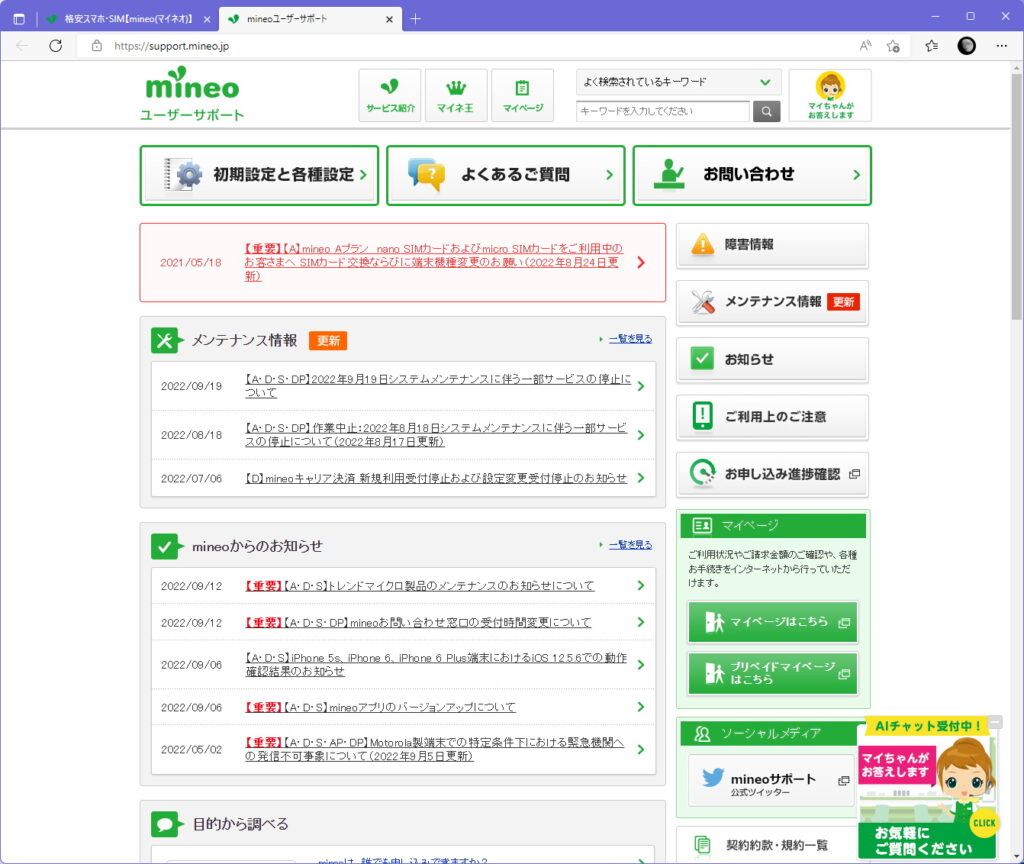Open マイページはこちら green button

(773, 622)
